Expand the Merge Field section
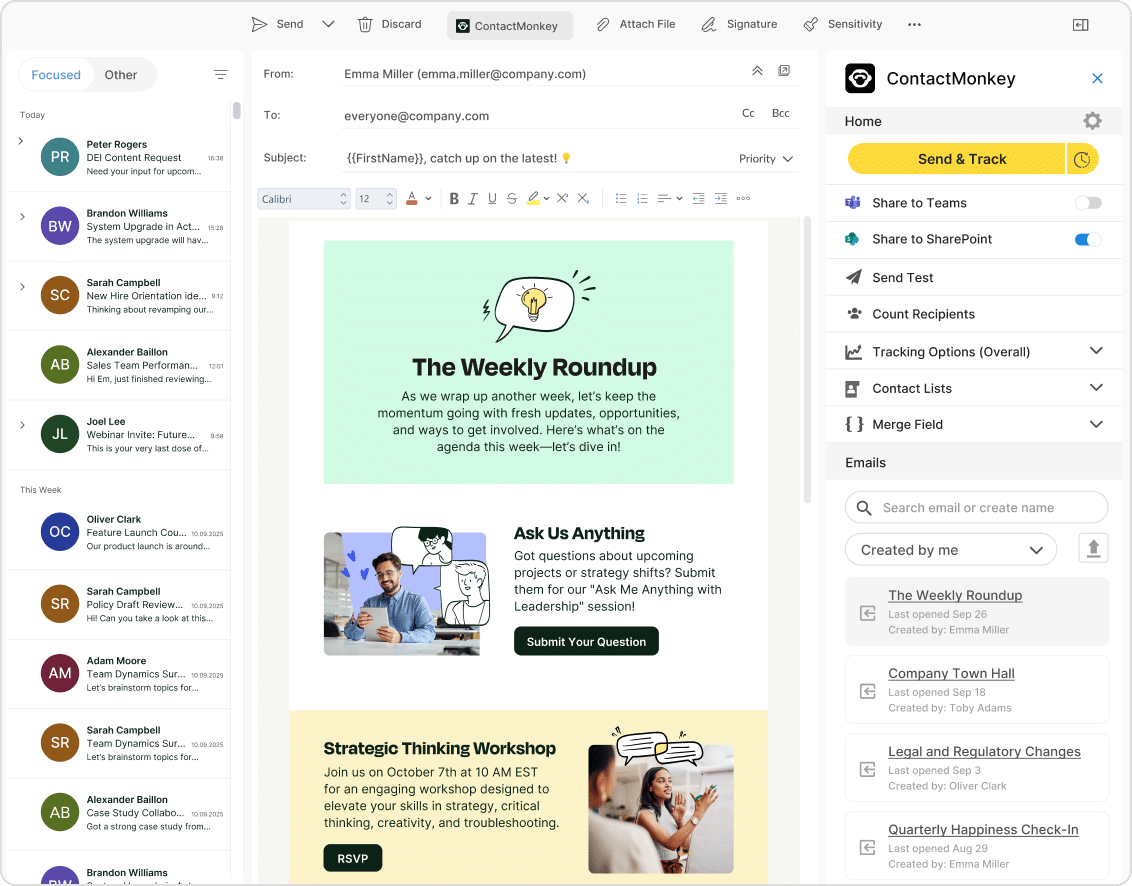Screen dimensions: 1132x886 pyautogui.click(x=1096, y=424)
